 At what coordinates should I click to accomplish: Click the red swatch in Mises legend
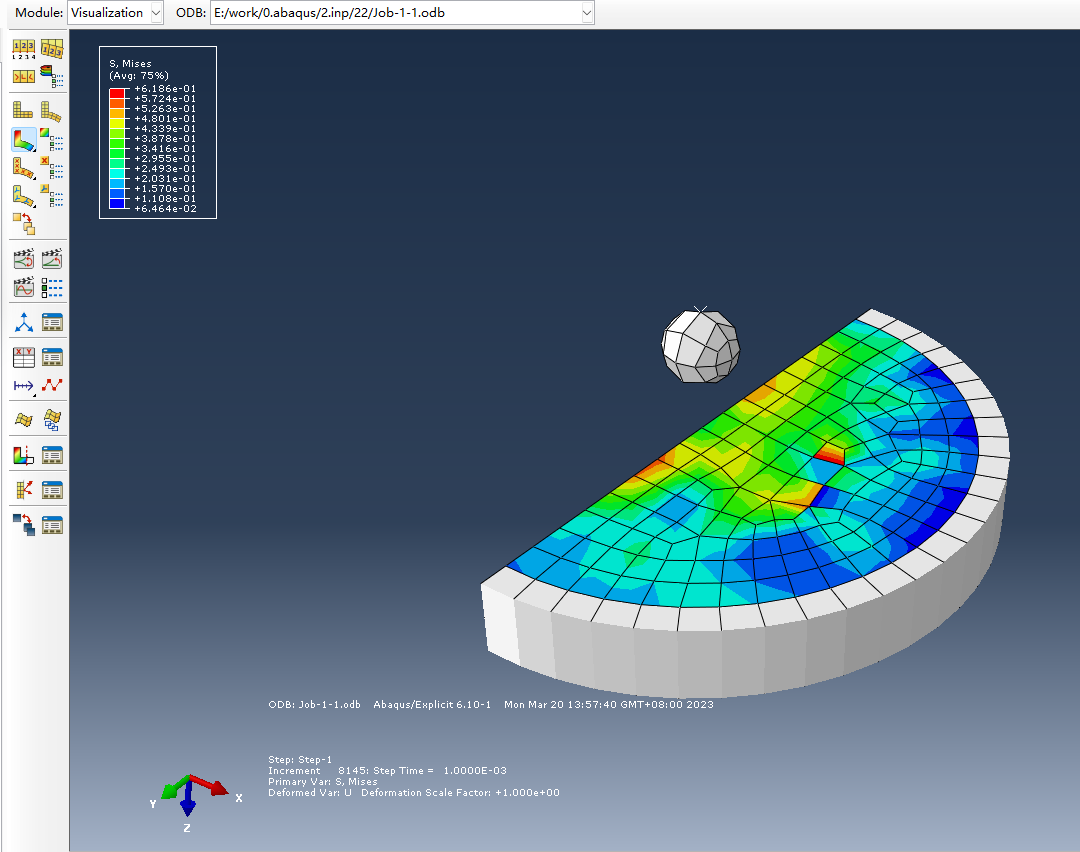117,90
